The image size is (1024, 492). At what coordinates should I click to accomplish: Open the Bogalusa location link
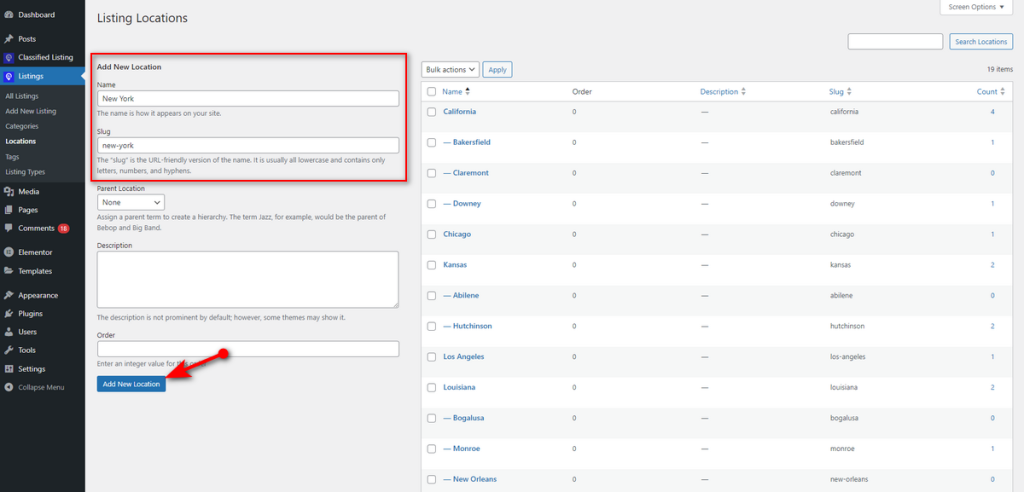(464, 418)
